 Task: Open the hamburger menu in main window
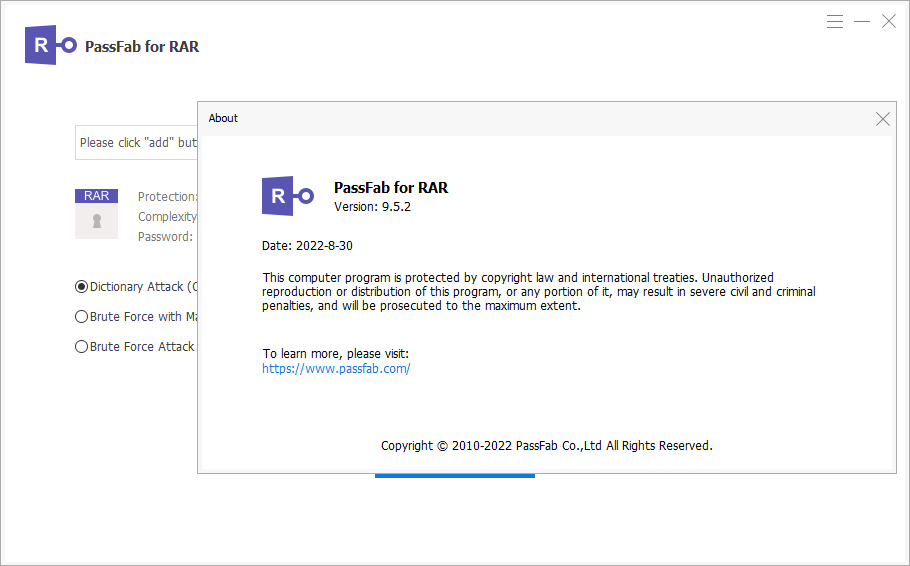835,21
